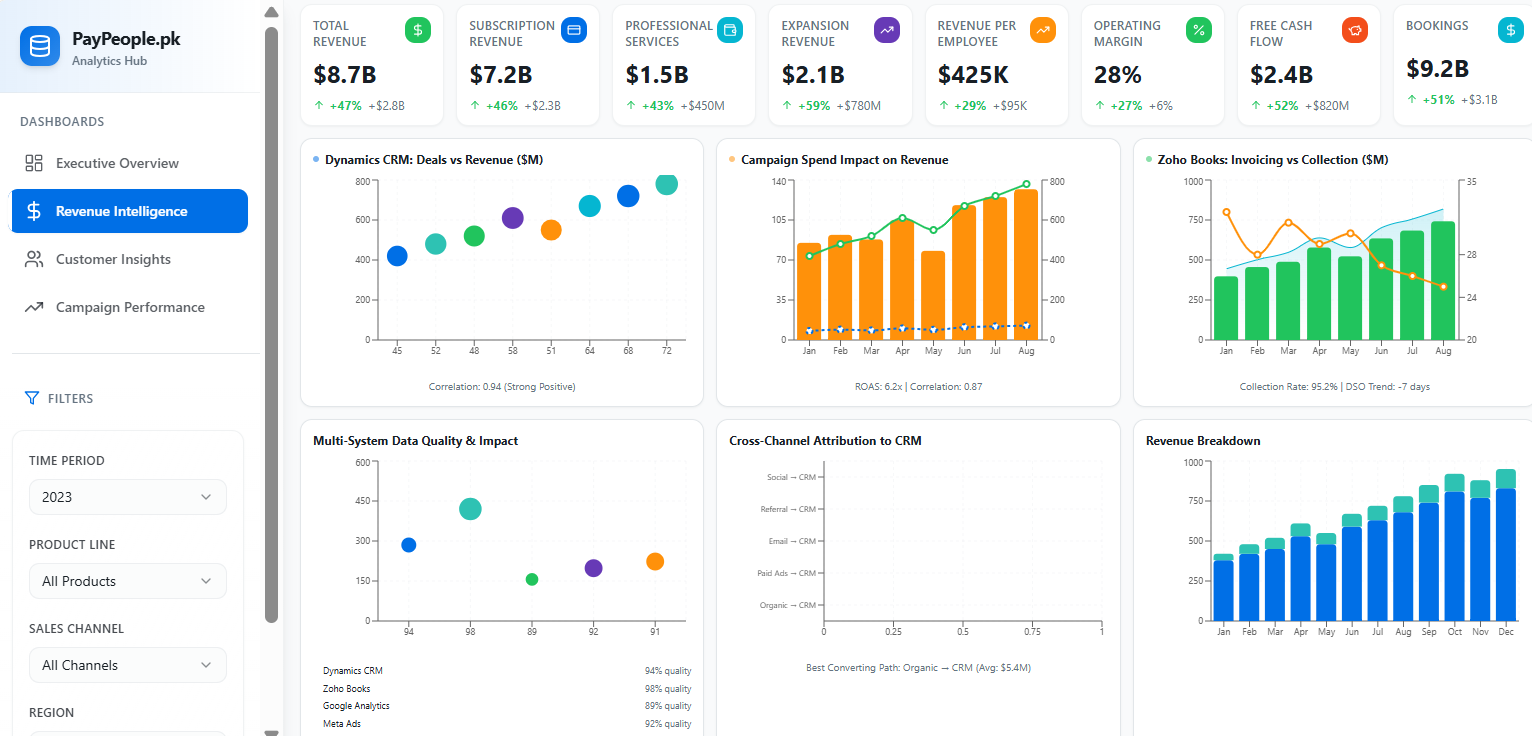This screenshot has width=1532, height=736.
Task: Click the orange bubble at 91 quality
Action: [x=655, y=562]
